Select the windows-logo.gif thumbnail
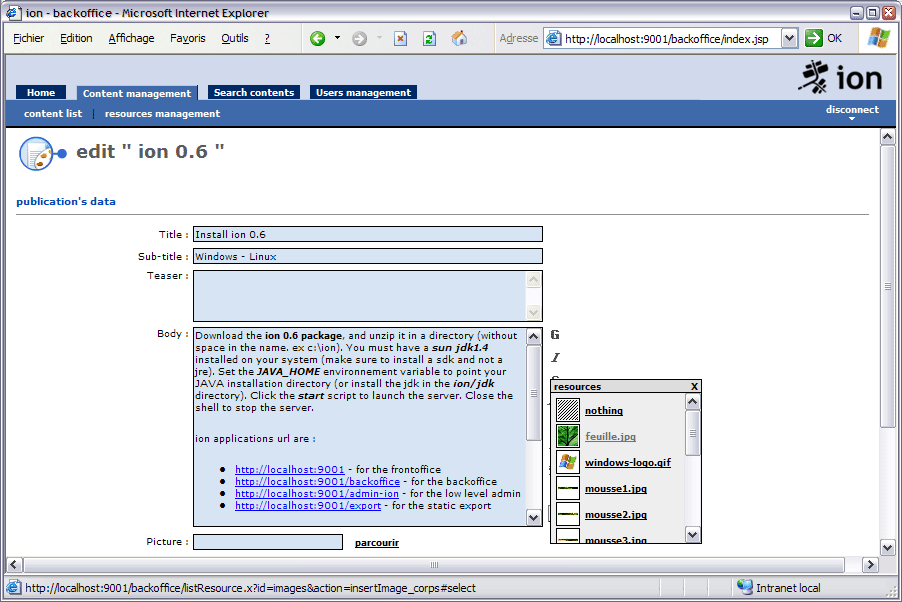The image size is (902, 602). [568, 462]
